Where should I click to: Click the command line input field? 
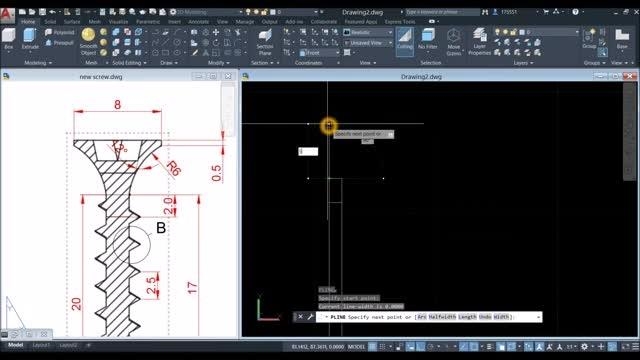coord(429,317)
